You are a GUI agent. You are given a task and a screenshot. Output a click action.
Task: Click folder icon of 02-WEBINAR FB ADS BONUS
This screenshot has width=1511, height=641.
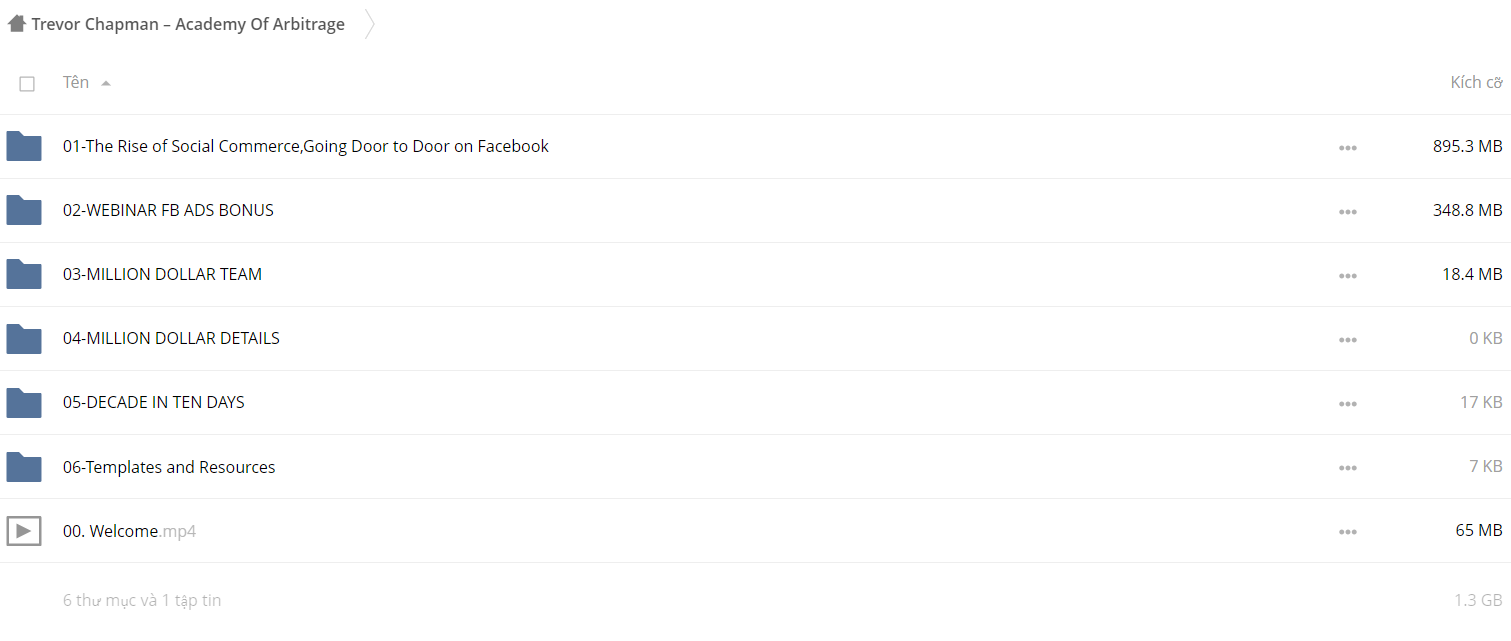[24, 211]
